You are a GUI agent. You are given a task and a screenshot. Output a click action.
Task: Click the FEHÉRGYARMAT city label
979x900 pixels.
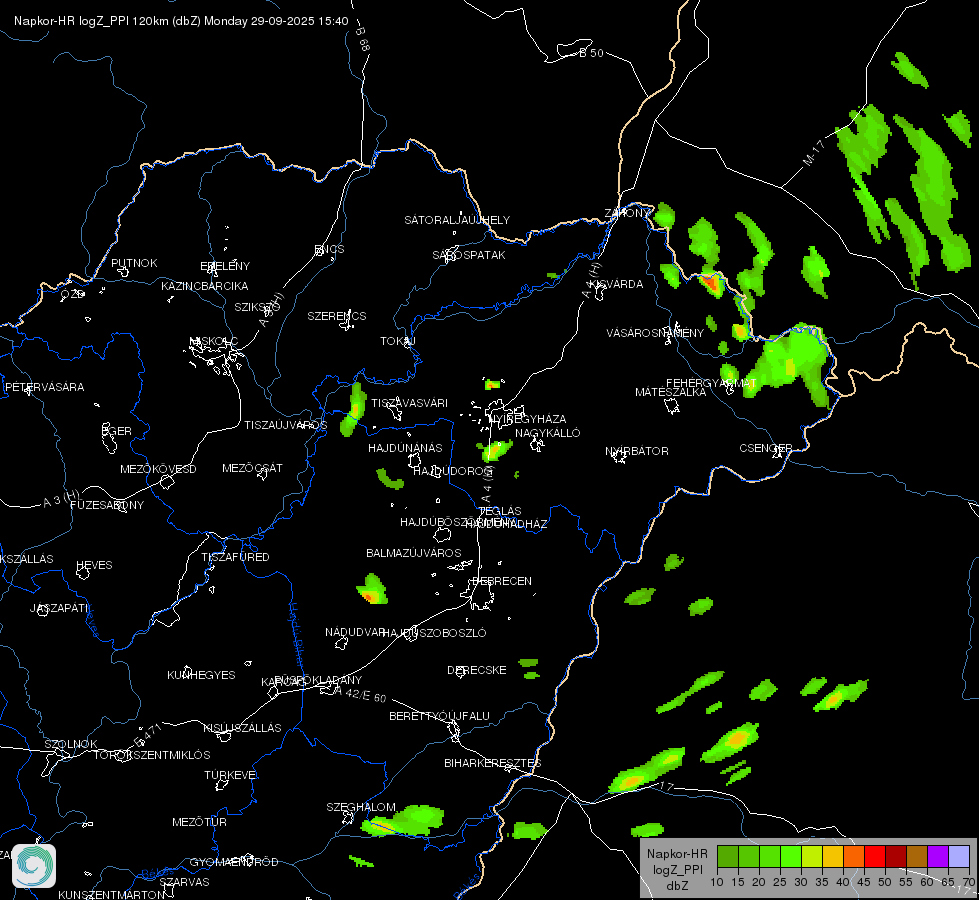coord(711,383)
